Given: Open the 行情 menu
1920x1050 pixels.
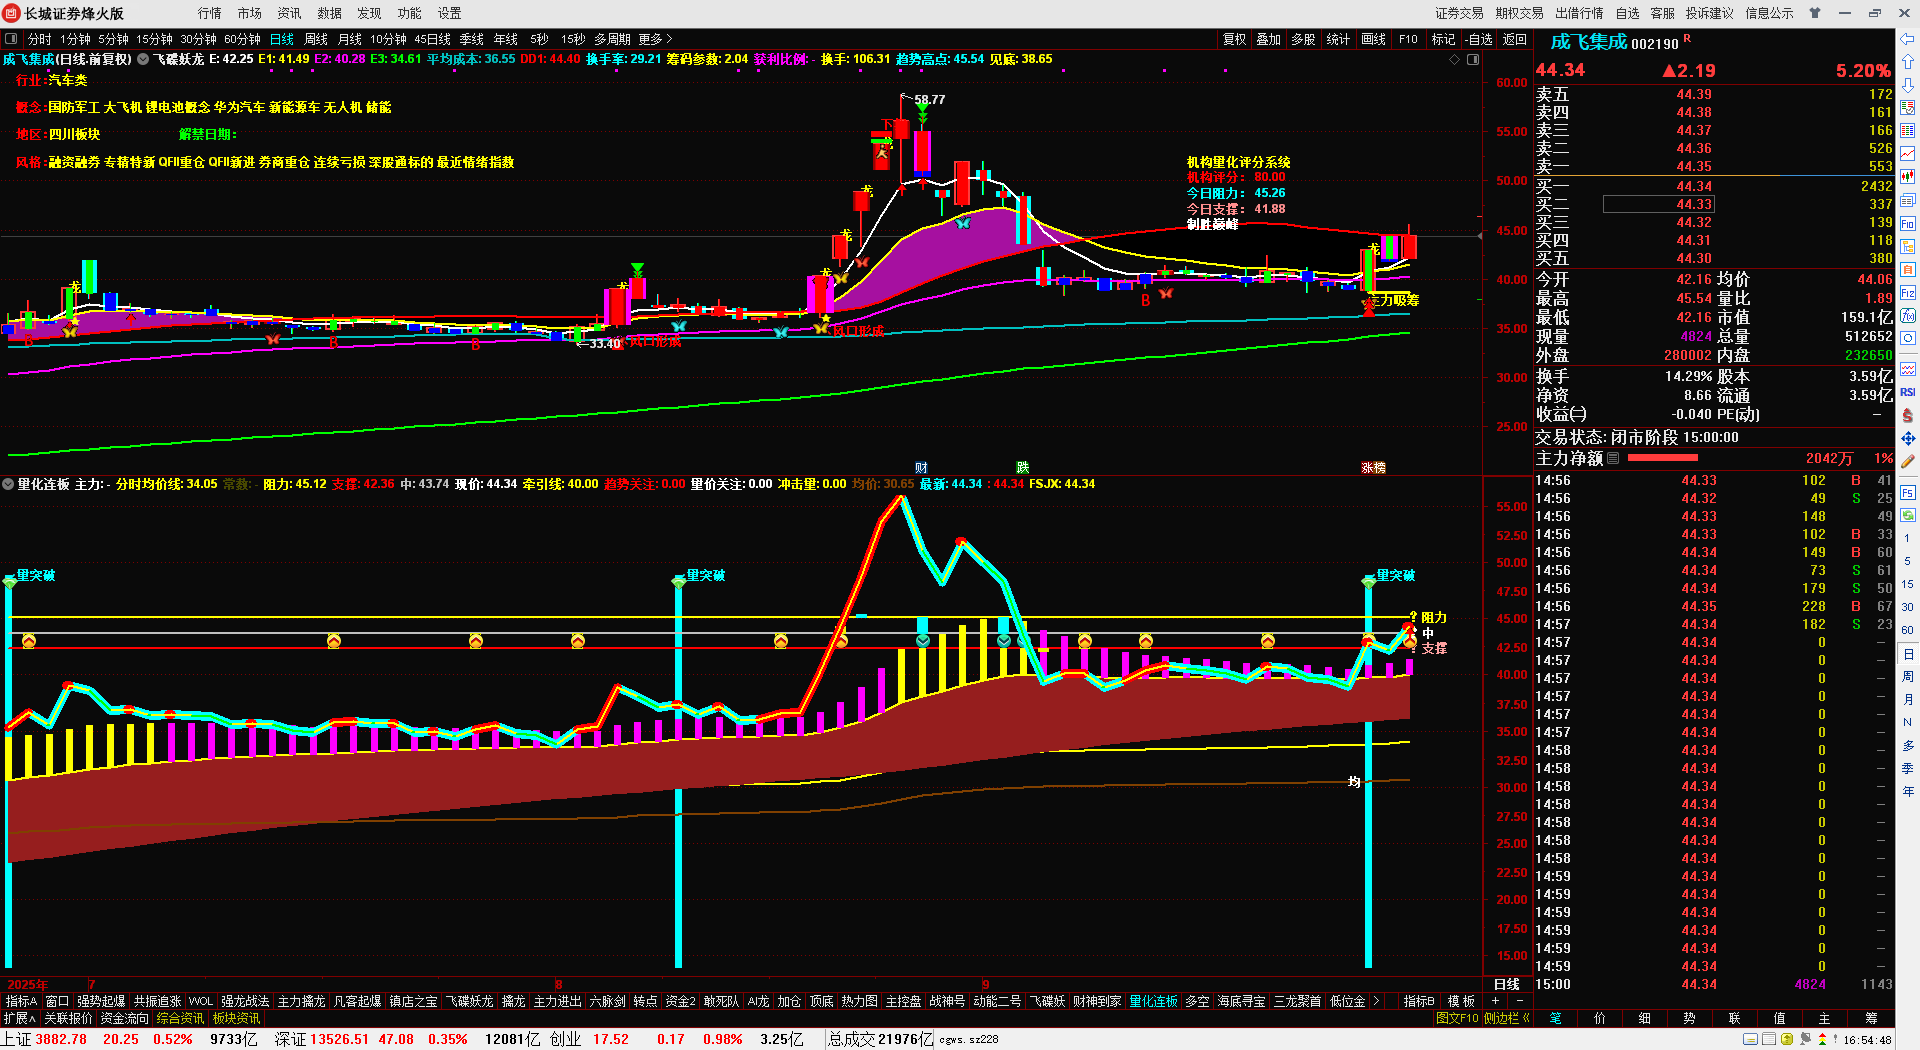Looking at the screenshot, I should click(210, 13).
